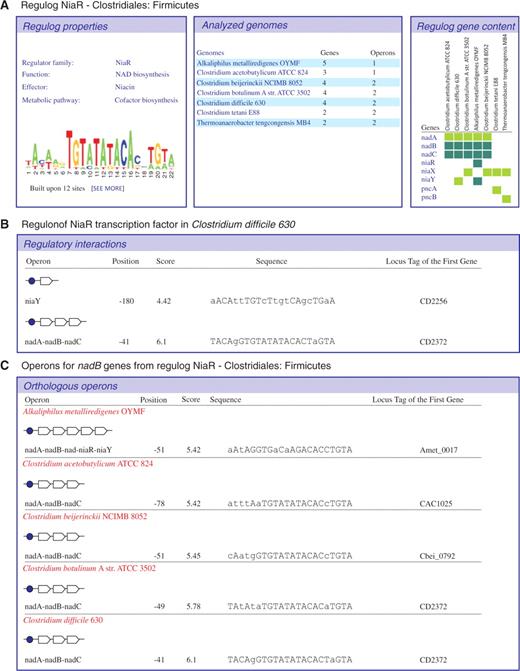This screenshot has width=520, height=671.
Task: Select score 4.42 in the niaY row
Action: 163,301
